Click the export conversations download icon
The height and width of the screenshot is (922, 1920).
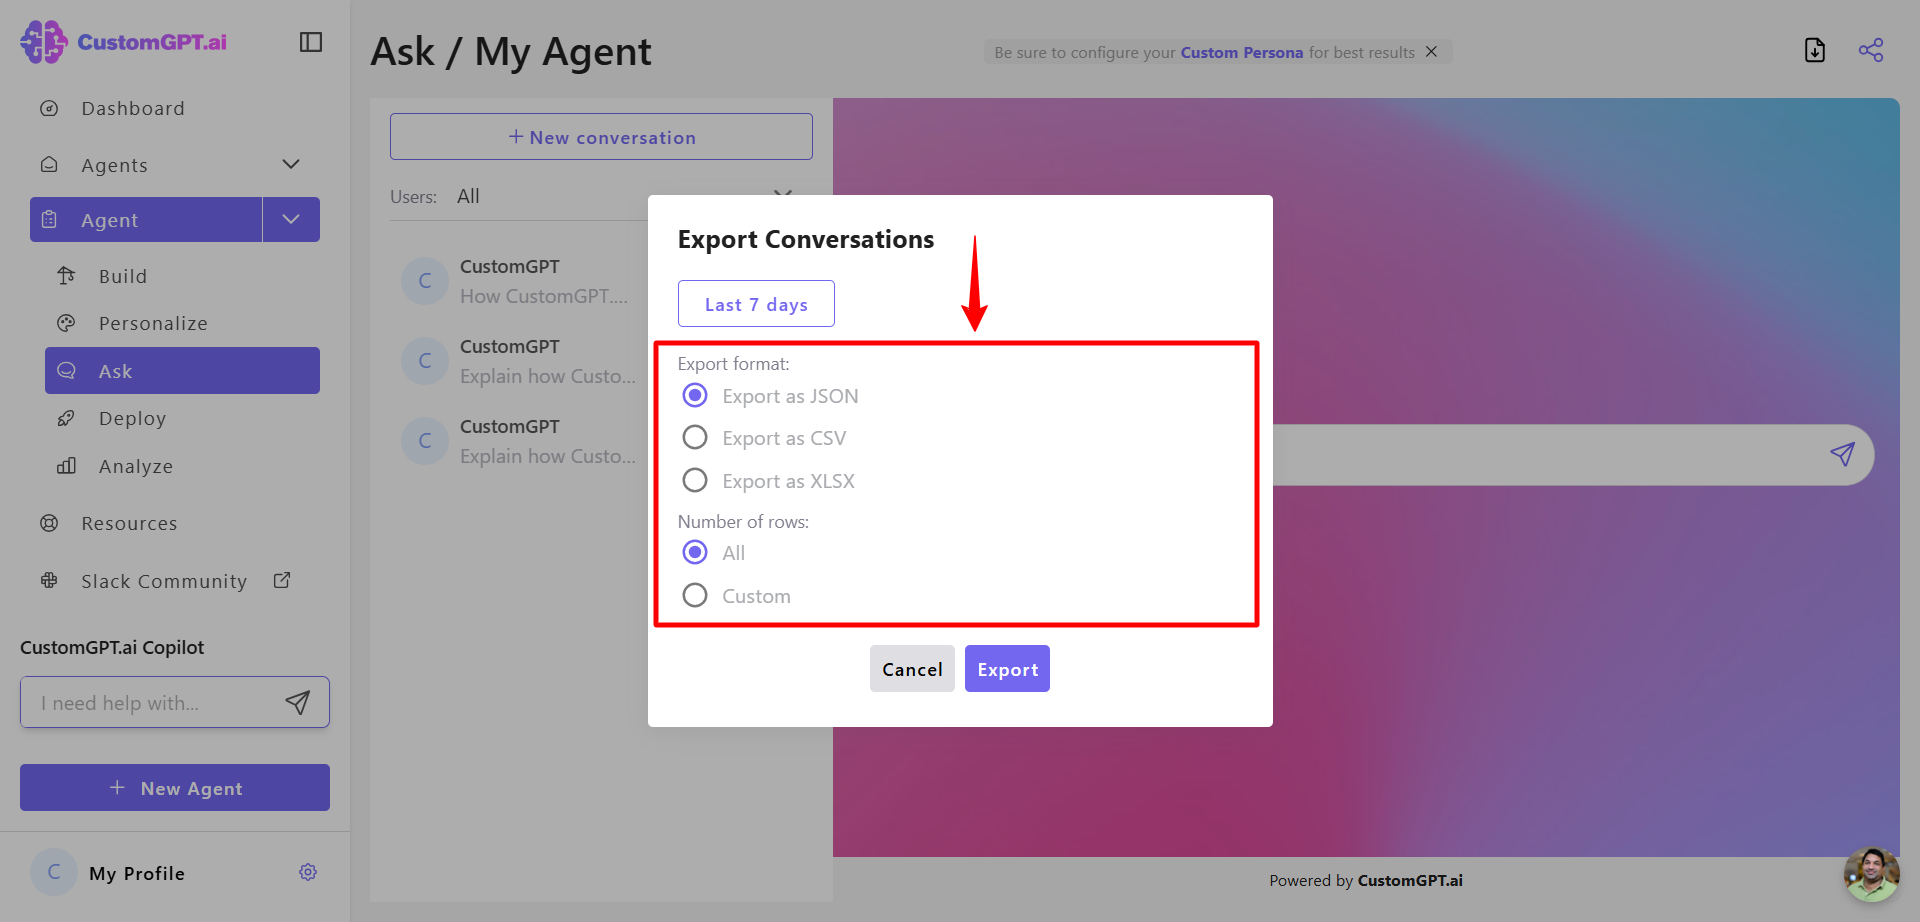[x=1815, y=50]
